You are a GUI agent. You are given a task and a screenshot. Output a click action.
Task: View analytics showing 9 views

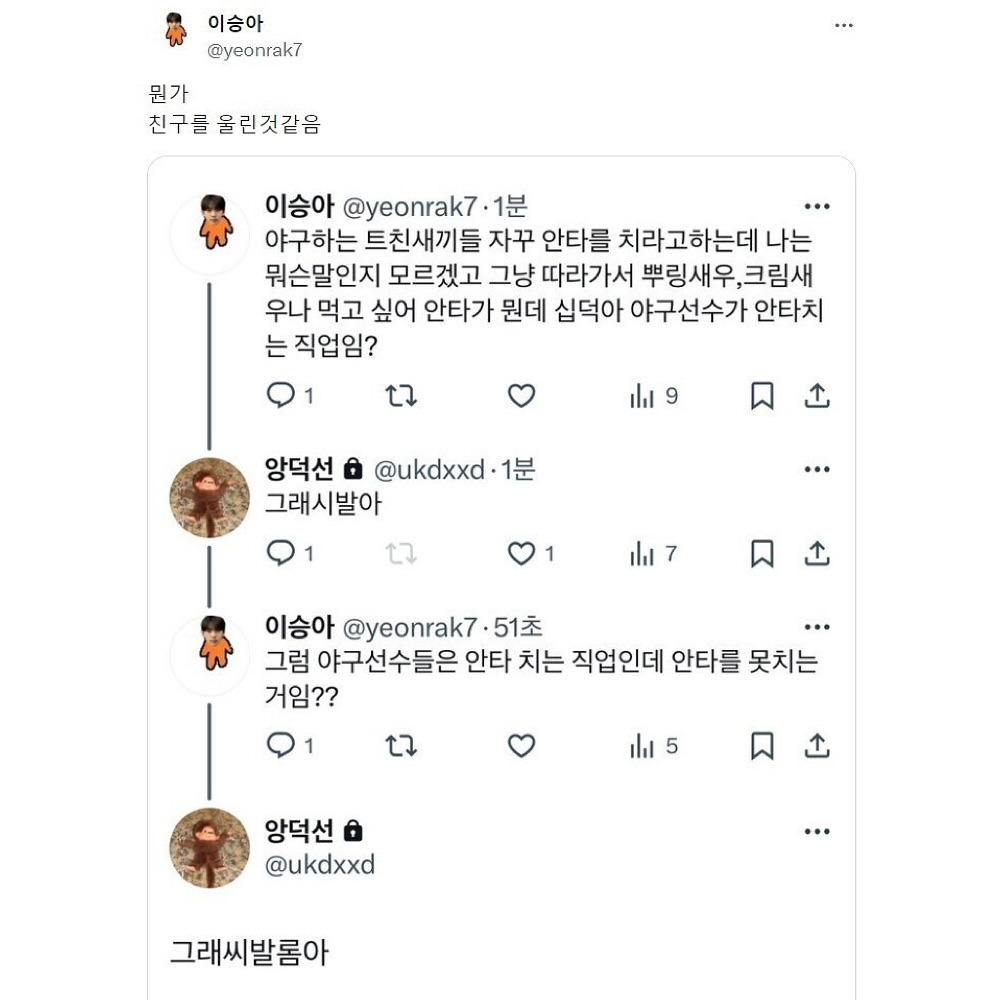[x=654, y=396]
